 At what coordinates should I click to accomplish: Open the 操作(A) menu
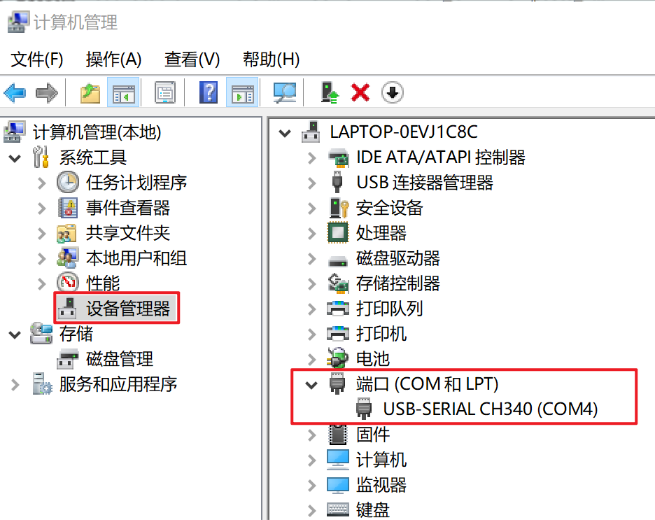point(114,59)
